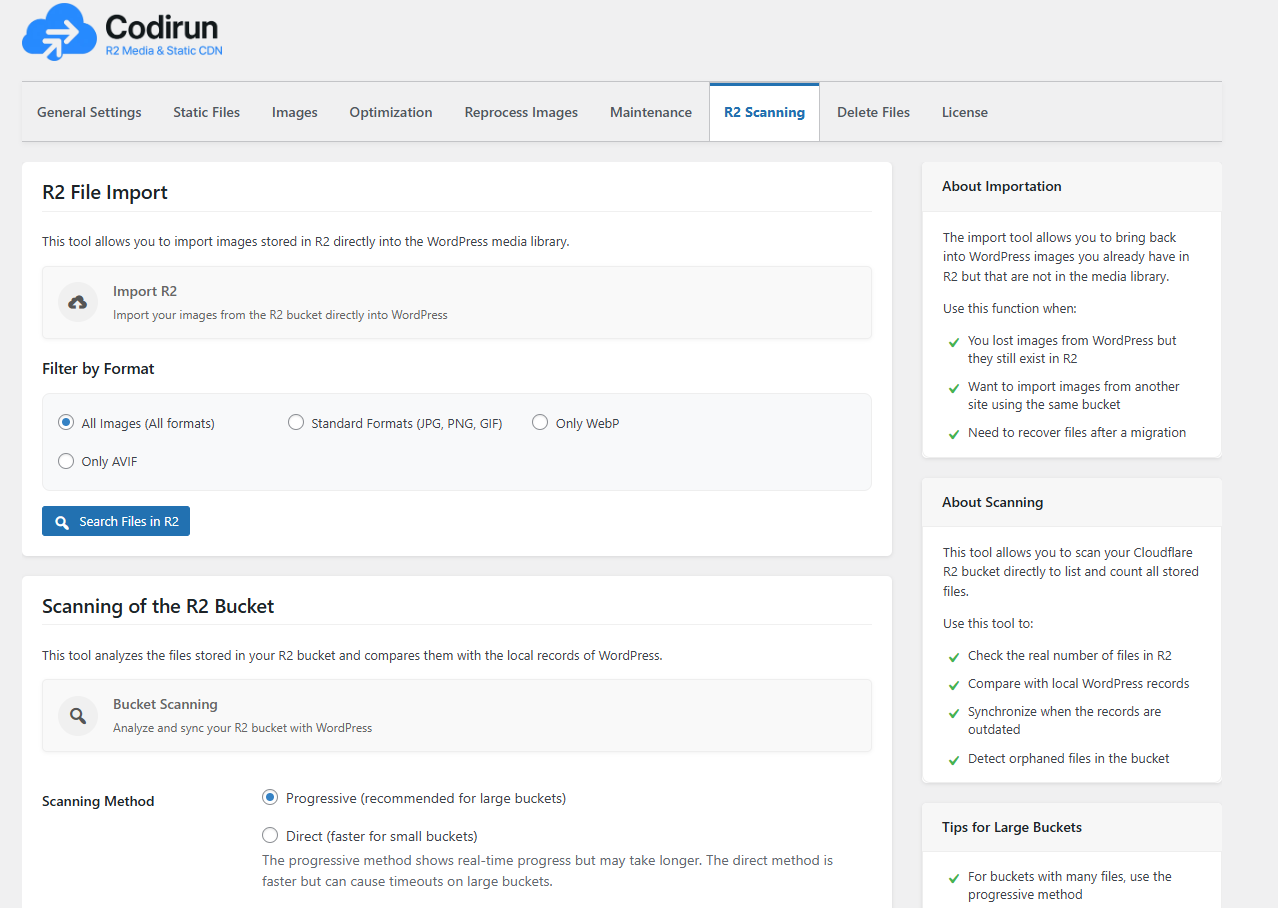Viewport: 1278px width, 908px height.
Task: Switch to the Static Files tab
Action: tap(206, 112)
